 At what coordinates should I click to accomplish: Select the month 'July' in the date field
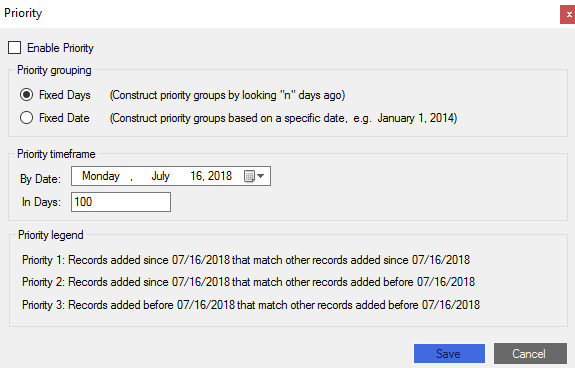click(160, 176)
